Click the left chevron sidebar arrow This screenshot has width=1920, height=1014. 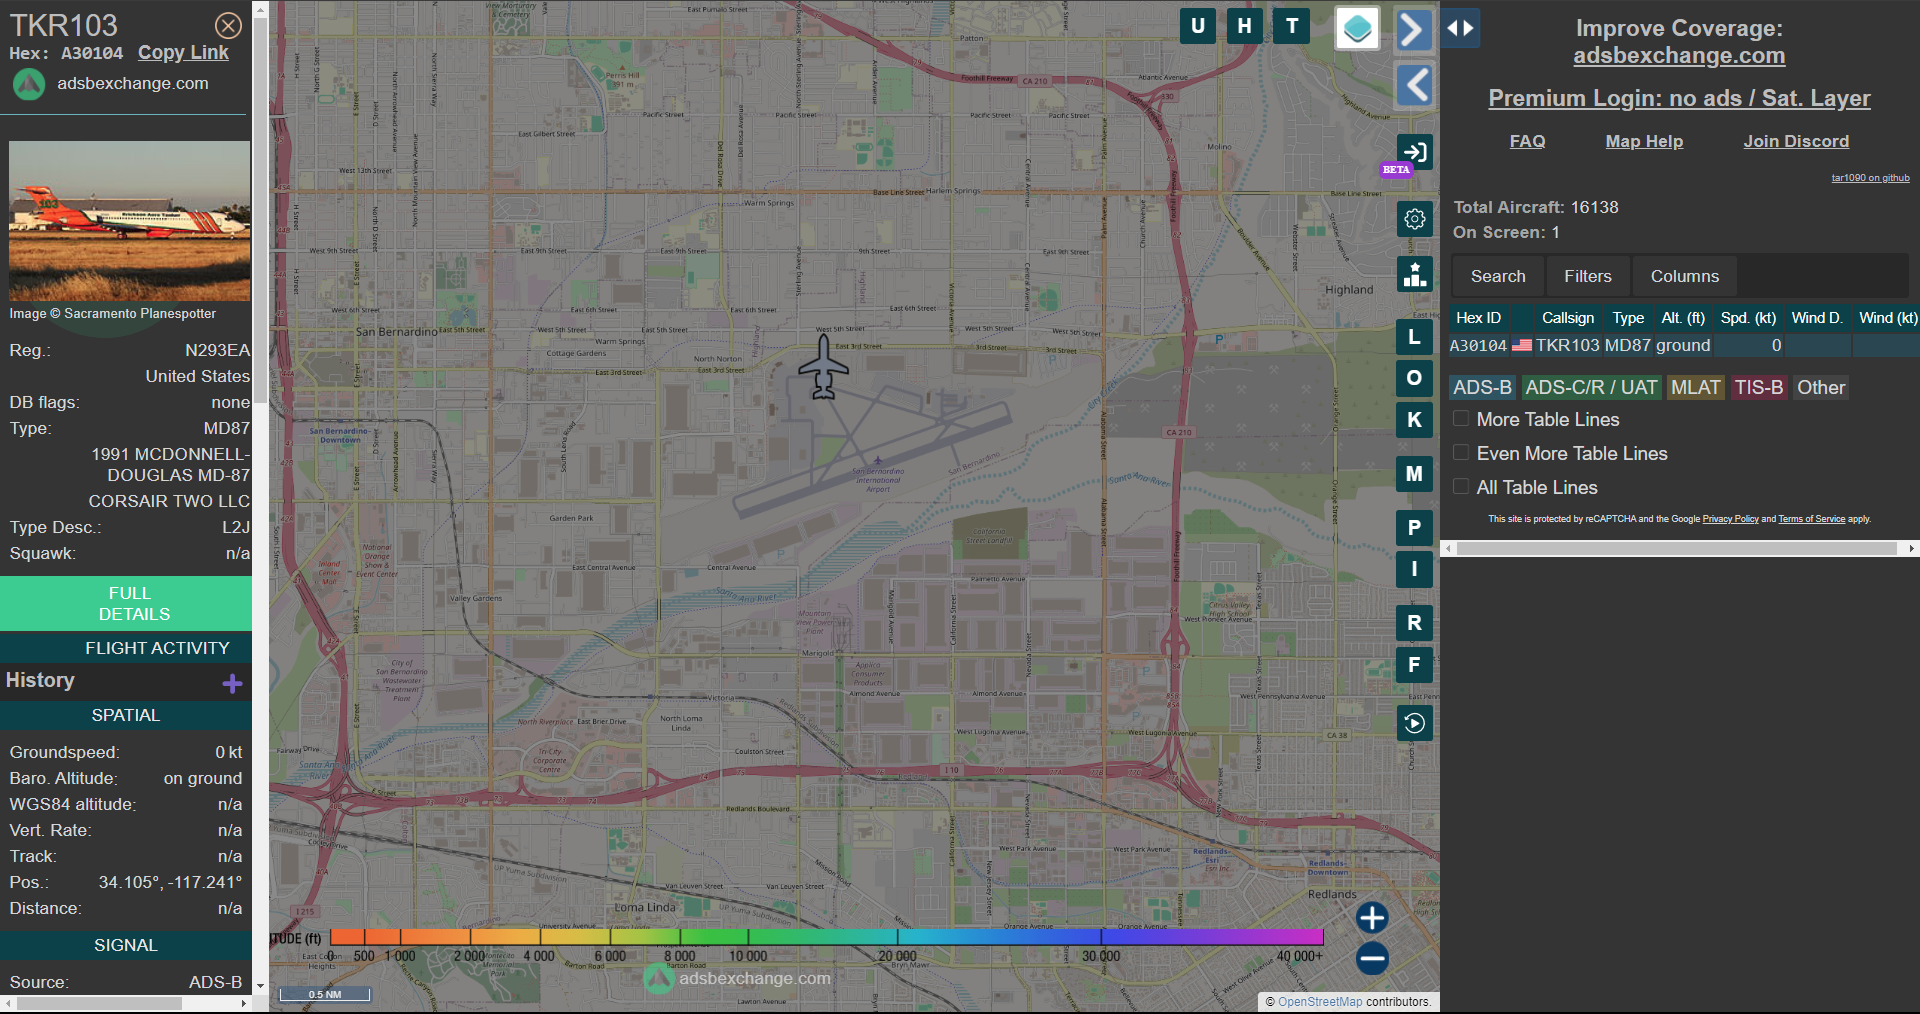(x=1414, y=86)
